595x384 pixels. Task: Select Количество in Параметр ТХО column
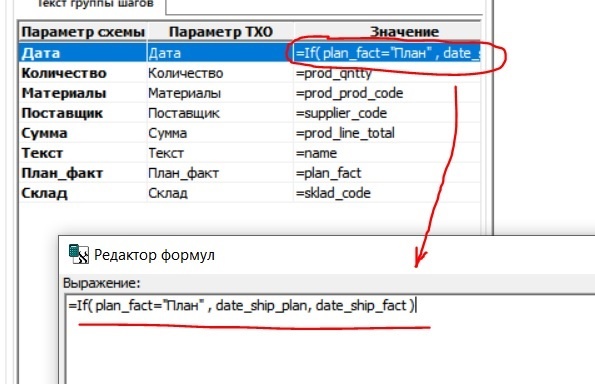[x=220, y=73]
